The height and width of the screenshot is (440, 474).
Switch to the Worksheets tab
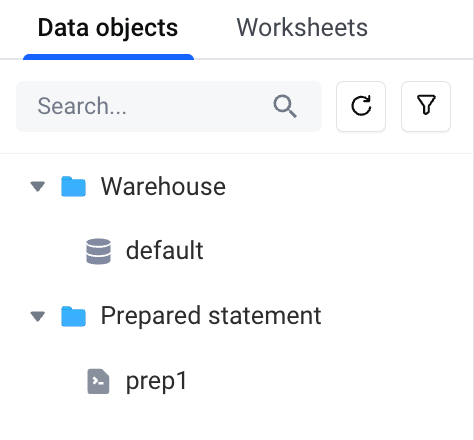302,28
